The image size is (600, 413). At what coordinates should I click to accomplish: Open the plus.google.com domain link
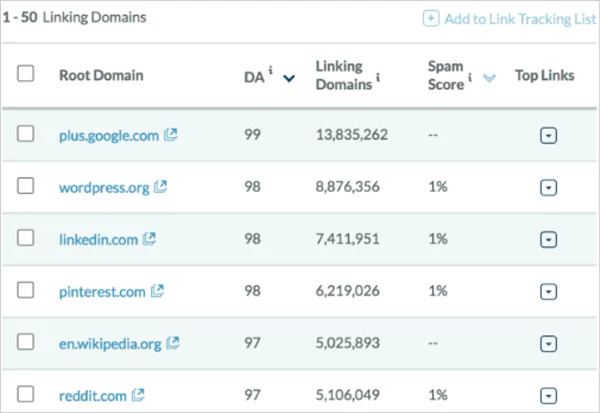[x=109, y=135]
